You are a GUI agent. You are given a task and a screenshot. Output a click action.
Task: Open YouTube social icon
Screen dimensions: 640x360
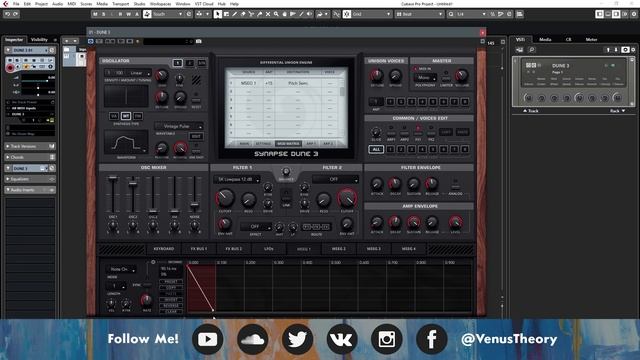click(207, 339)
